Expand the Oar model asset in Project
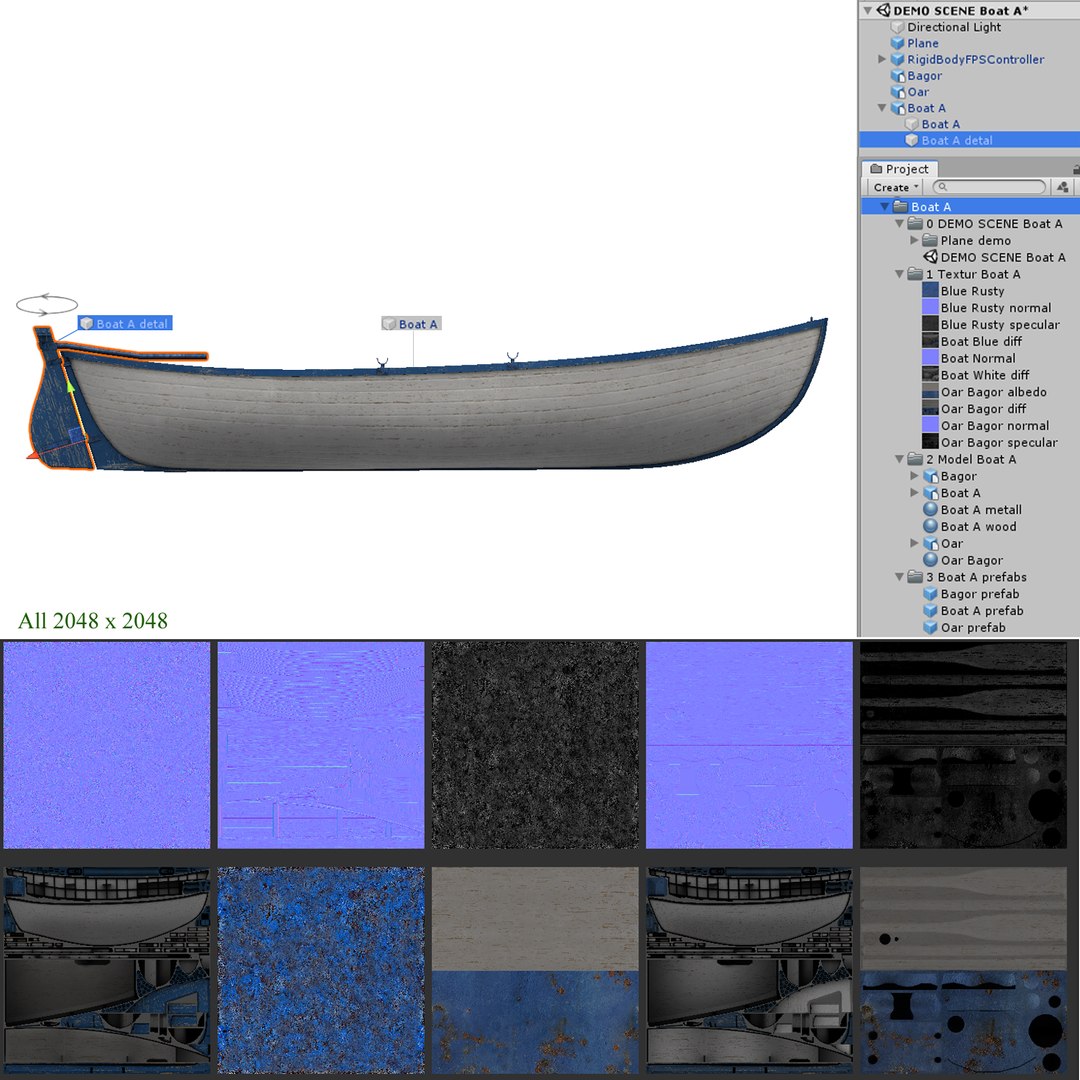The image size is (1080, 1080). tap(914, 543)
